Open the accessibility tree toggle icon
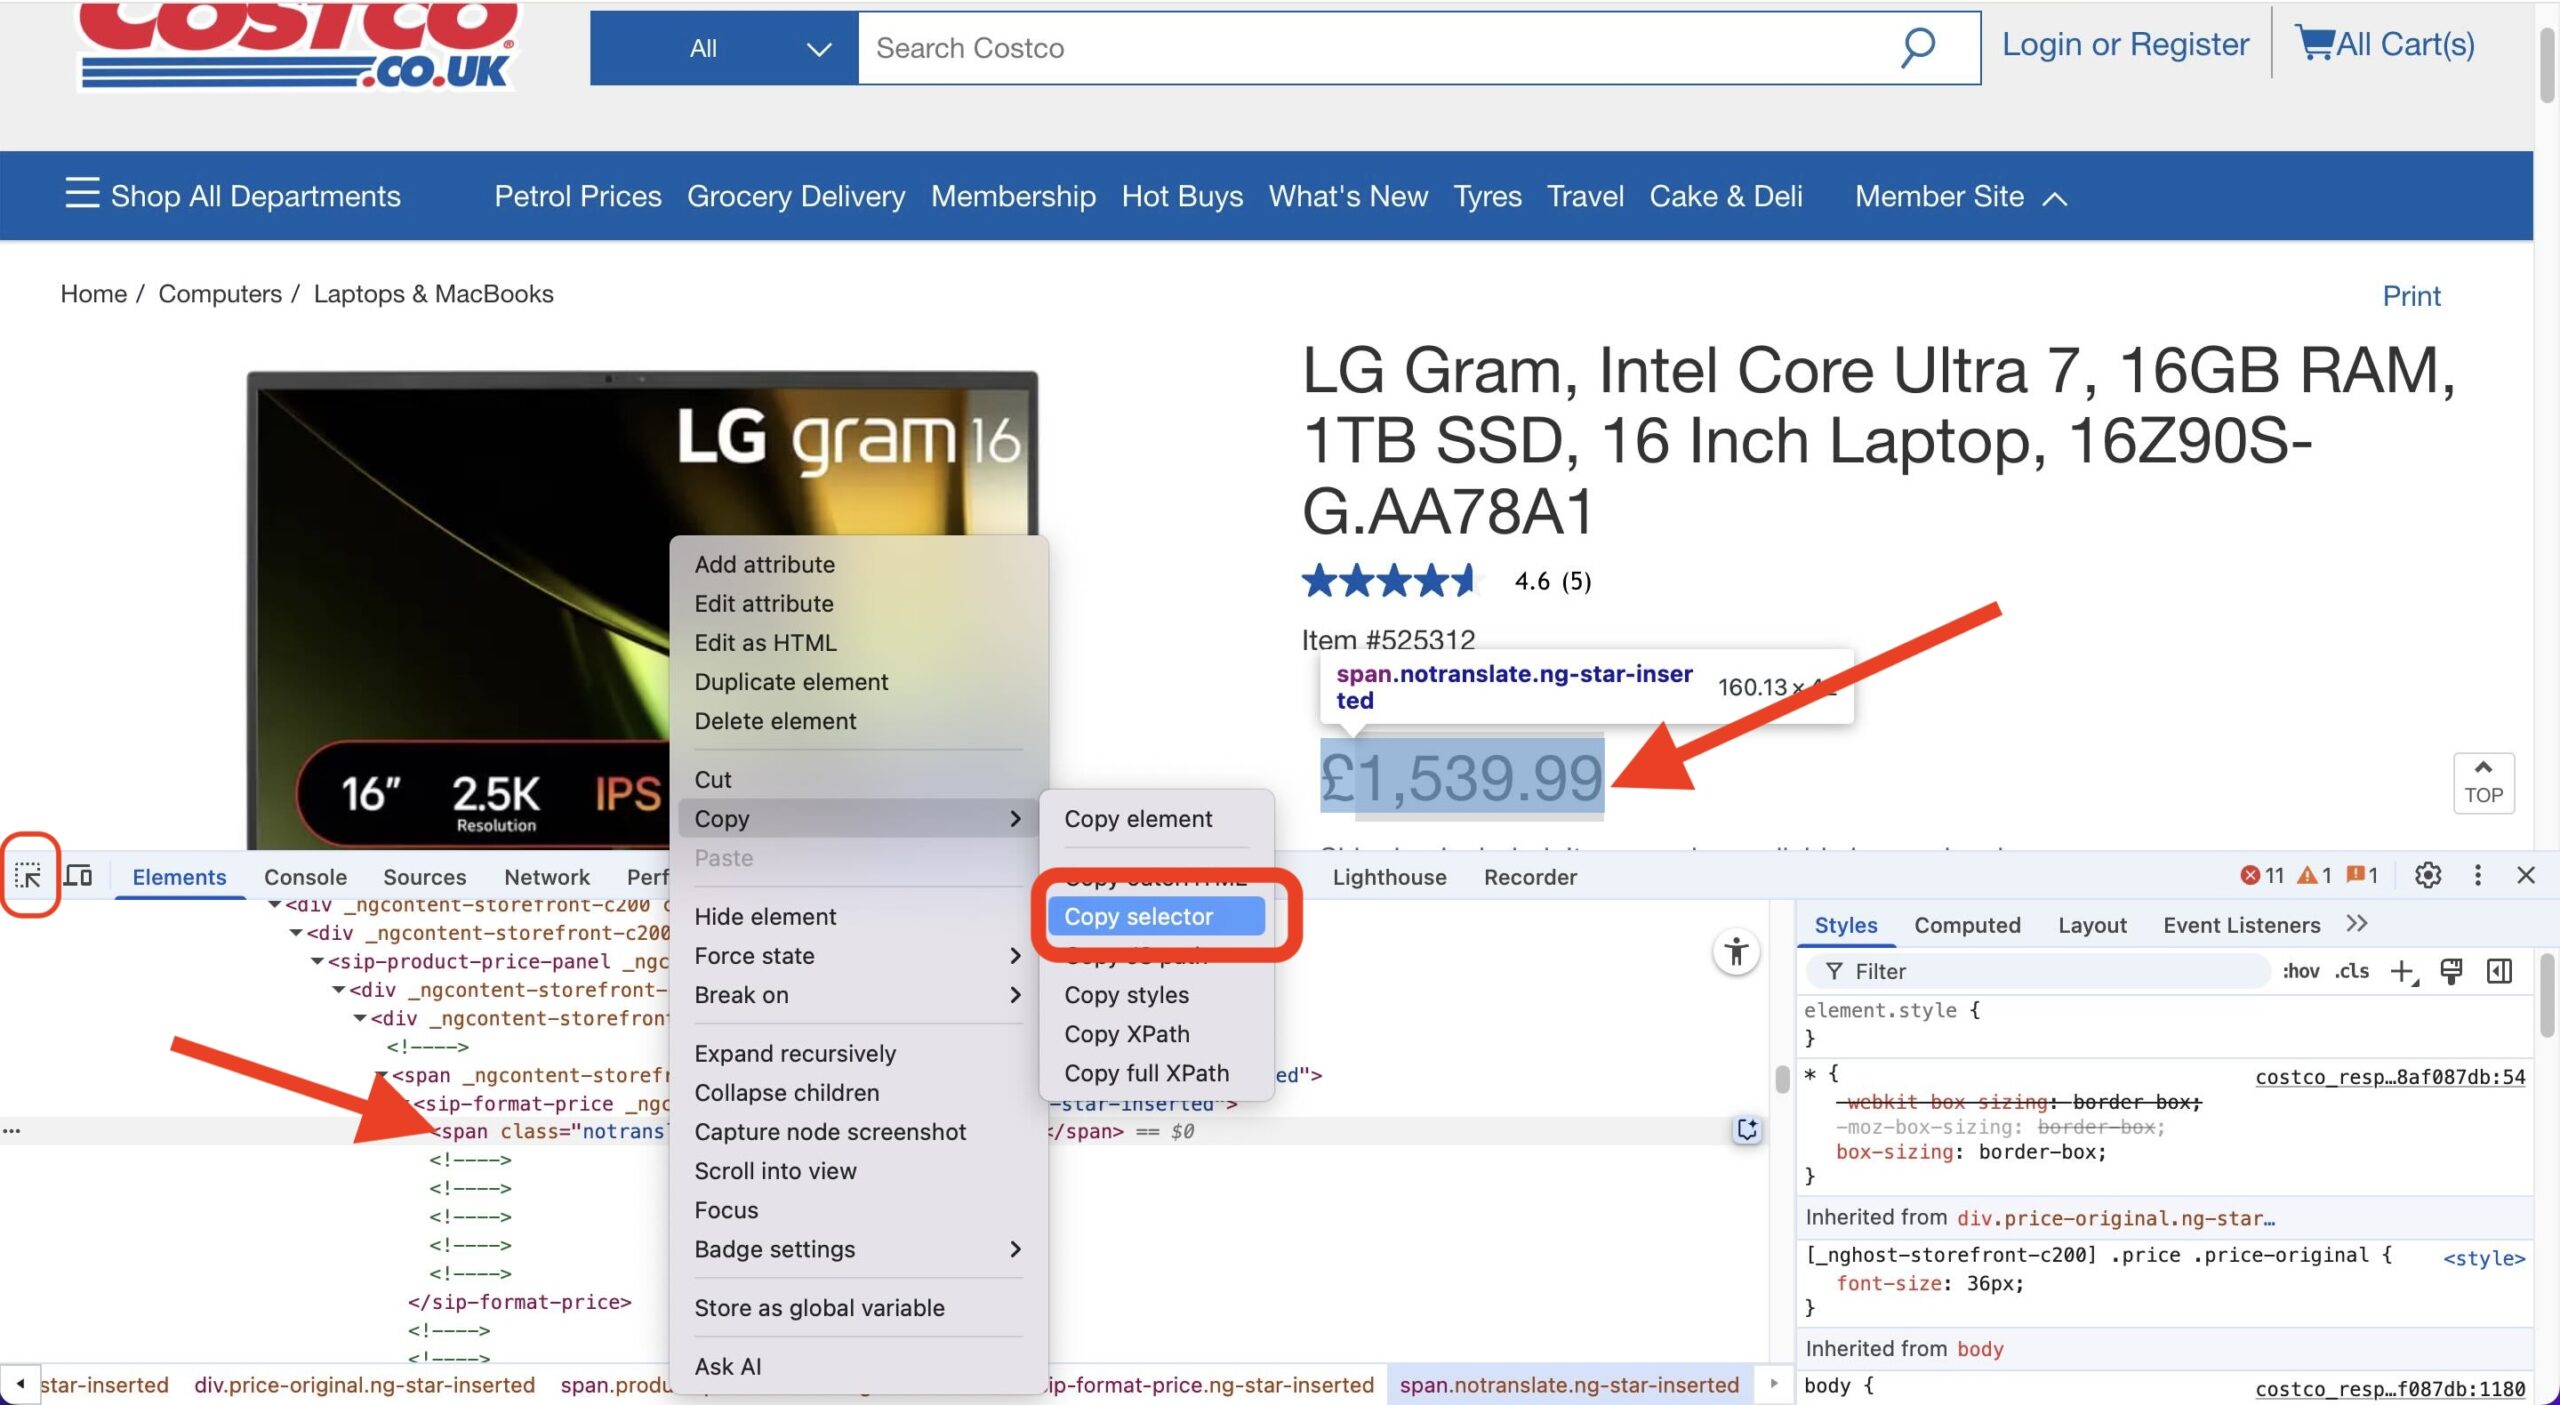The image size is (2560, 1405). point(1737,952)
